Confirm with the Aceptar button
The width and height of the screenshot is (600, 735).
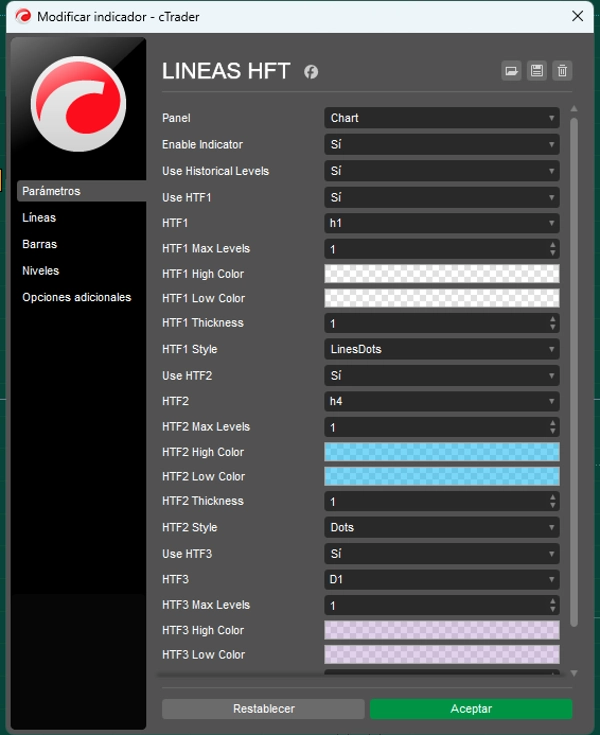click(471, 709)
